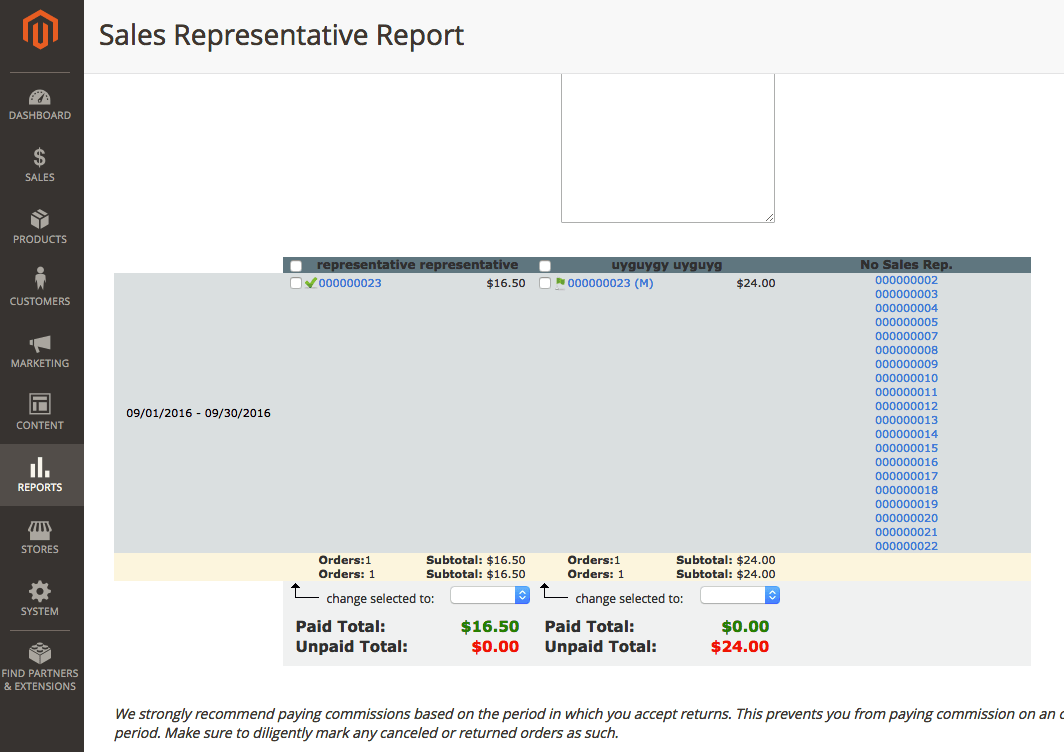Open unassigned order 000000002 link
1064x752 pixels.
pos(906,281)
